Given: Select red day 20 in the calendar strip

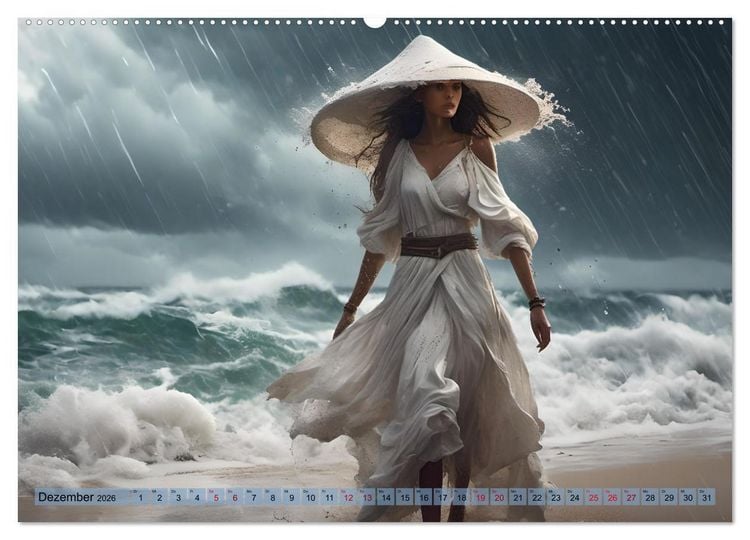Looking at the screenshot, I should pyautogui.click(x=499, y=496).
